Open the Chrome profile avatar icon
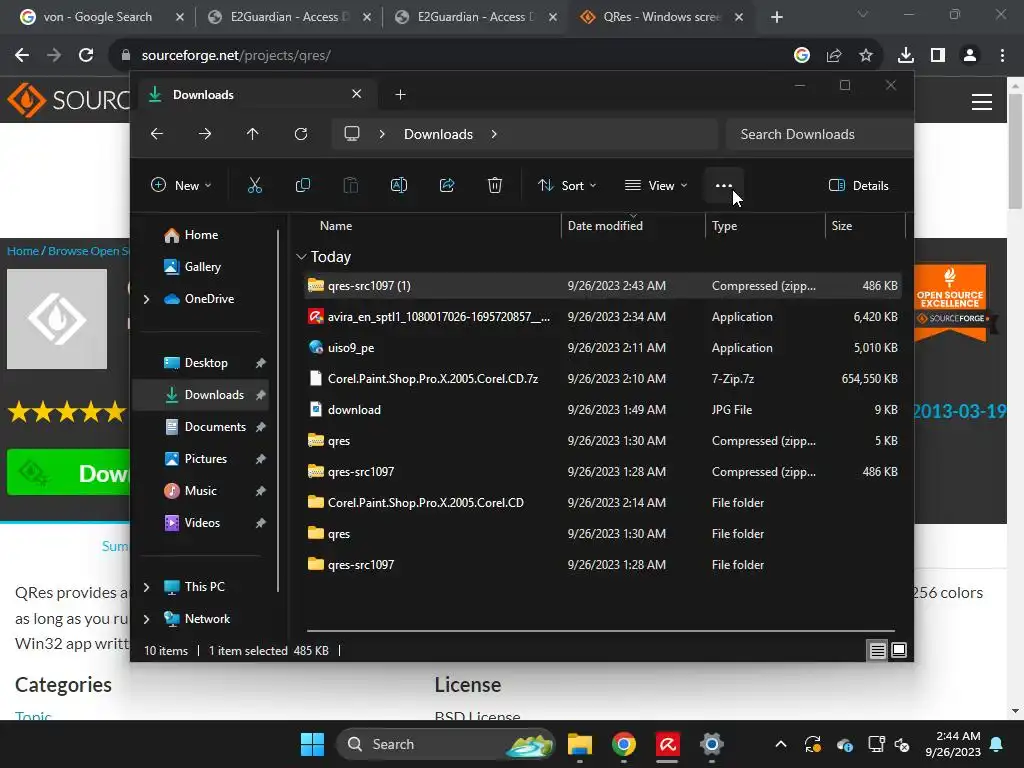1024x768 pixels. 970,56
